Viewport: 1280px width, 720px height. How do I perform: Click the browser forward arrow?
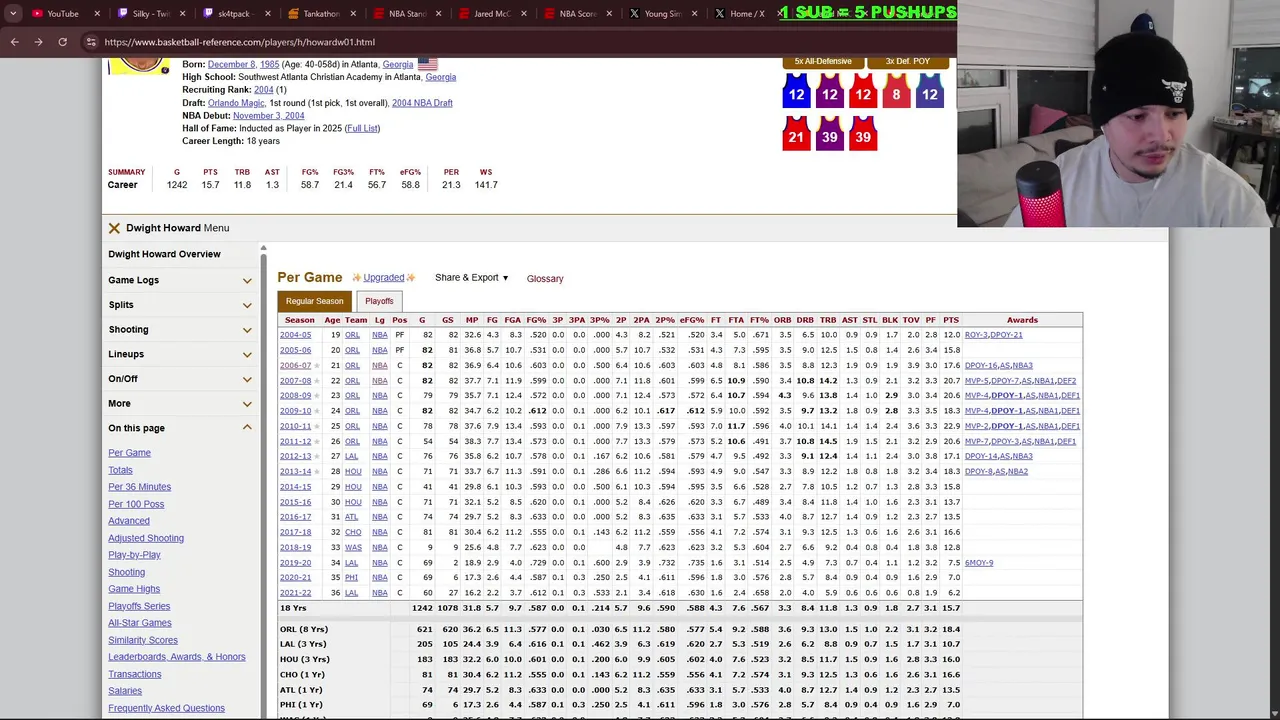click(x=38, y=42)
